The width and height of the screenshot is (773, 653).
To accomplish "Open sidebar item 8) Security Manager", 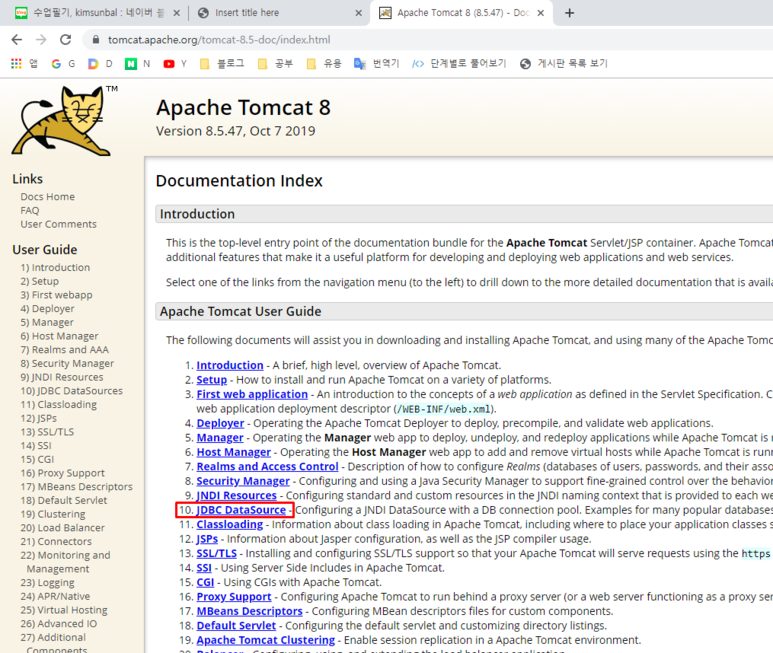I will 67,364.
